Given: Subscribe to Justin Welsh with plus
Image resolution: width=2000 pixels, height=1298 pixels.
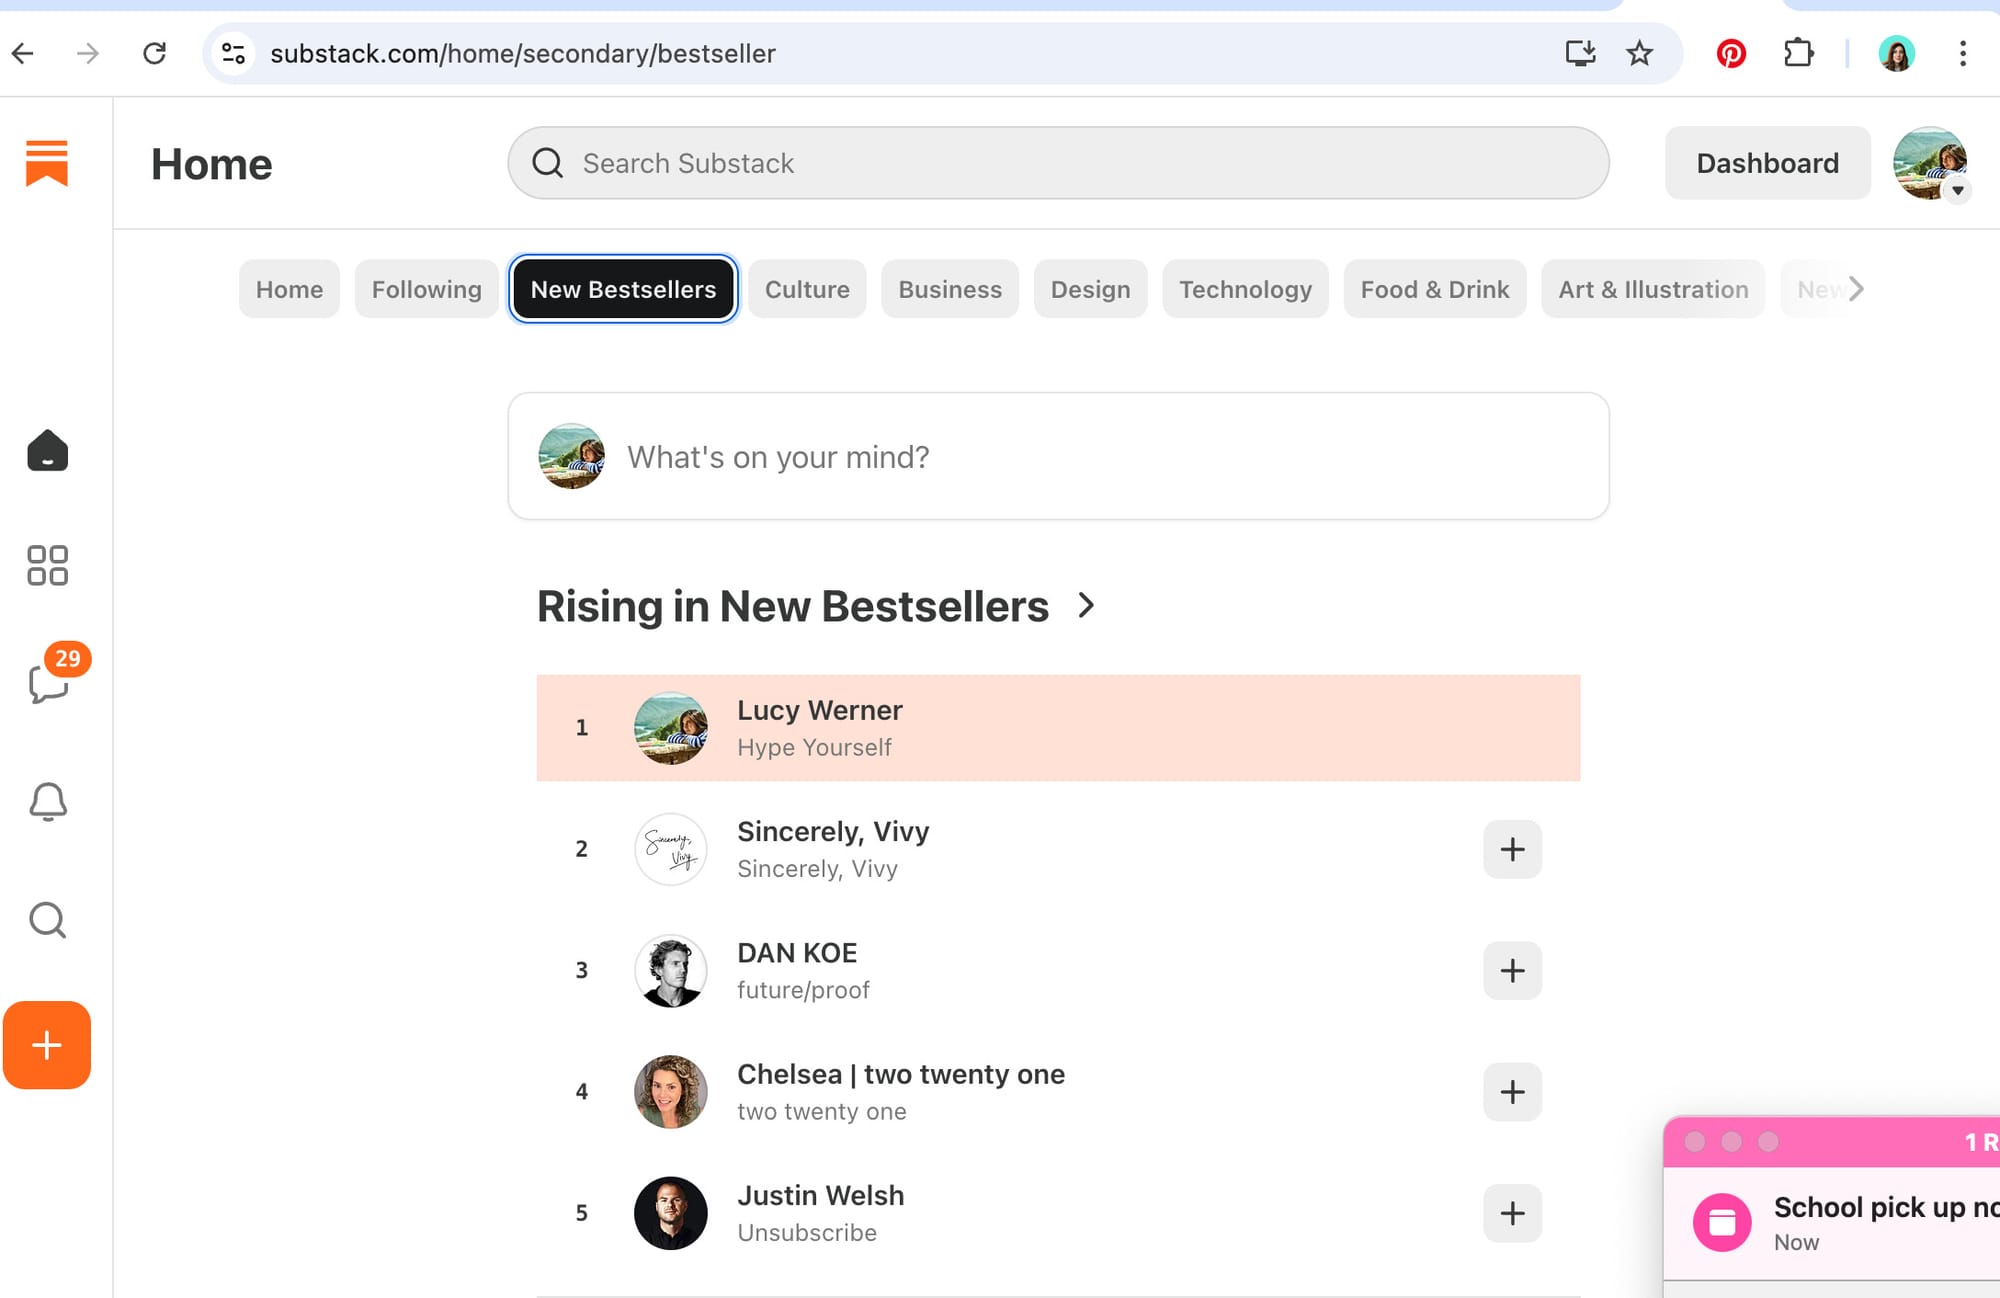Looking at the screenshot, I should point(1512,1213).
